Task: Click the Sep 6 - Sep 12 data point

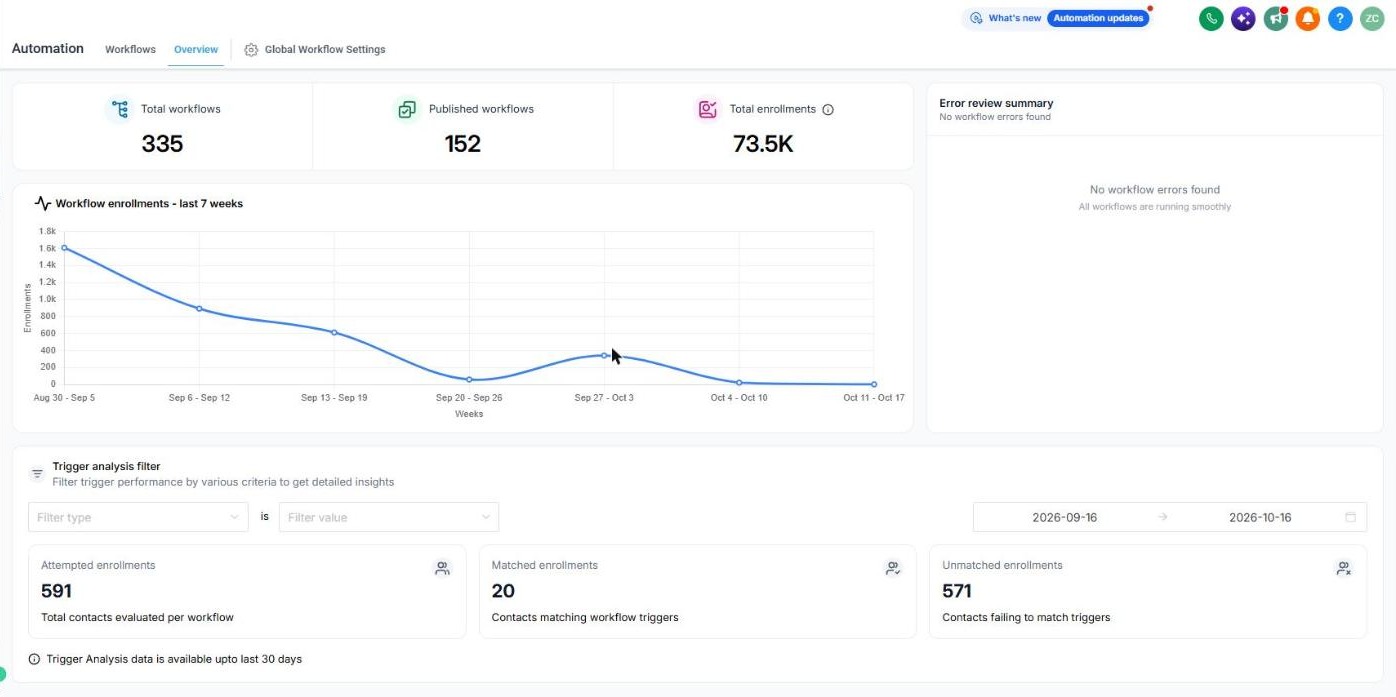Action: pyautogui.click(x=199, y=308)
